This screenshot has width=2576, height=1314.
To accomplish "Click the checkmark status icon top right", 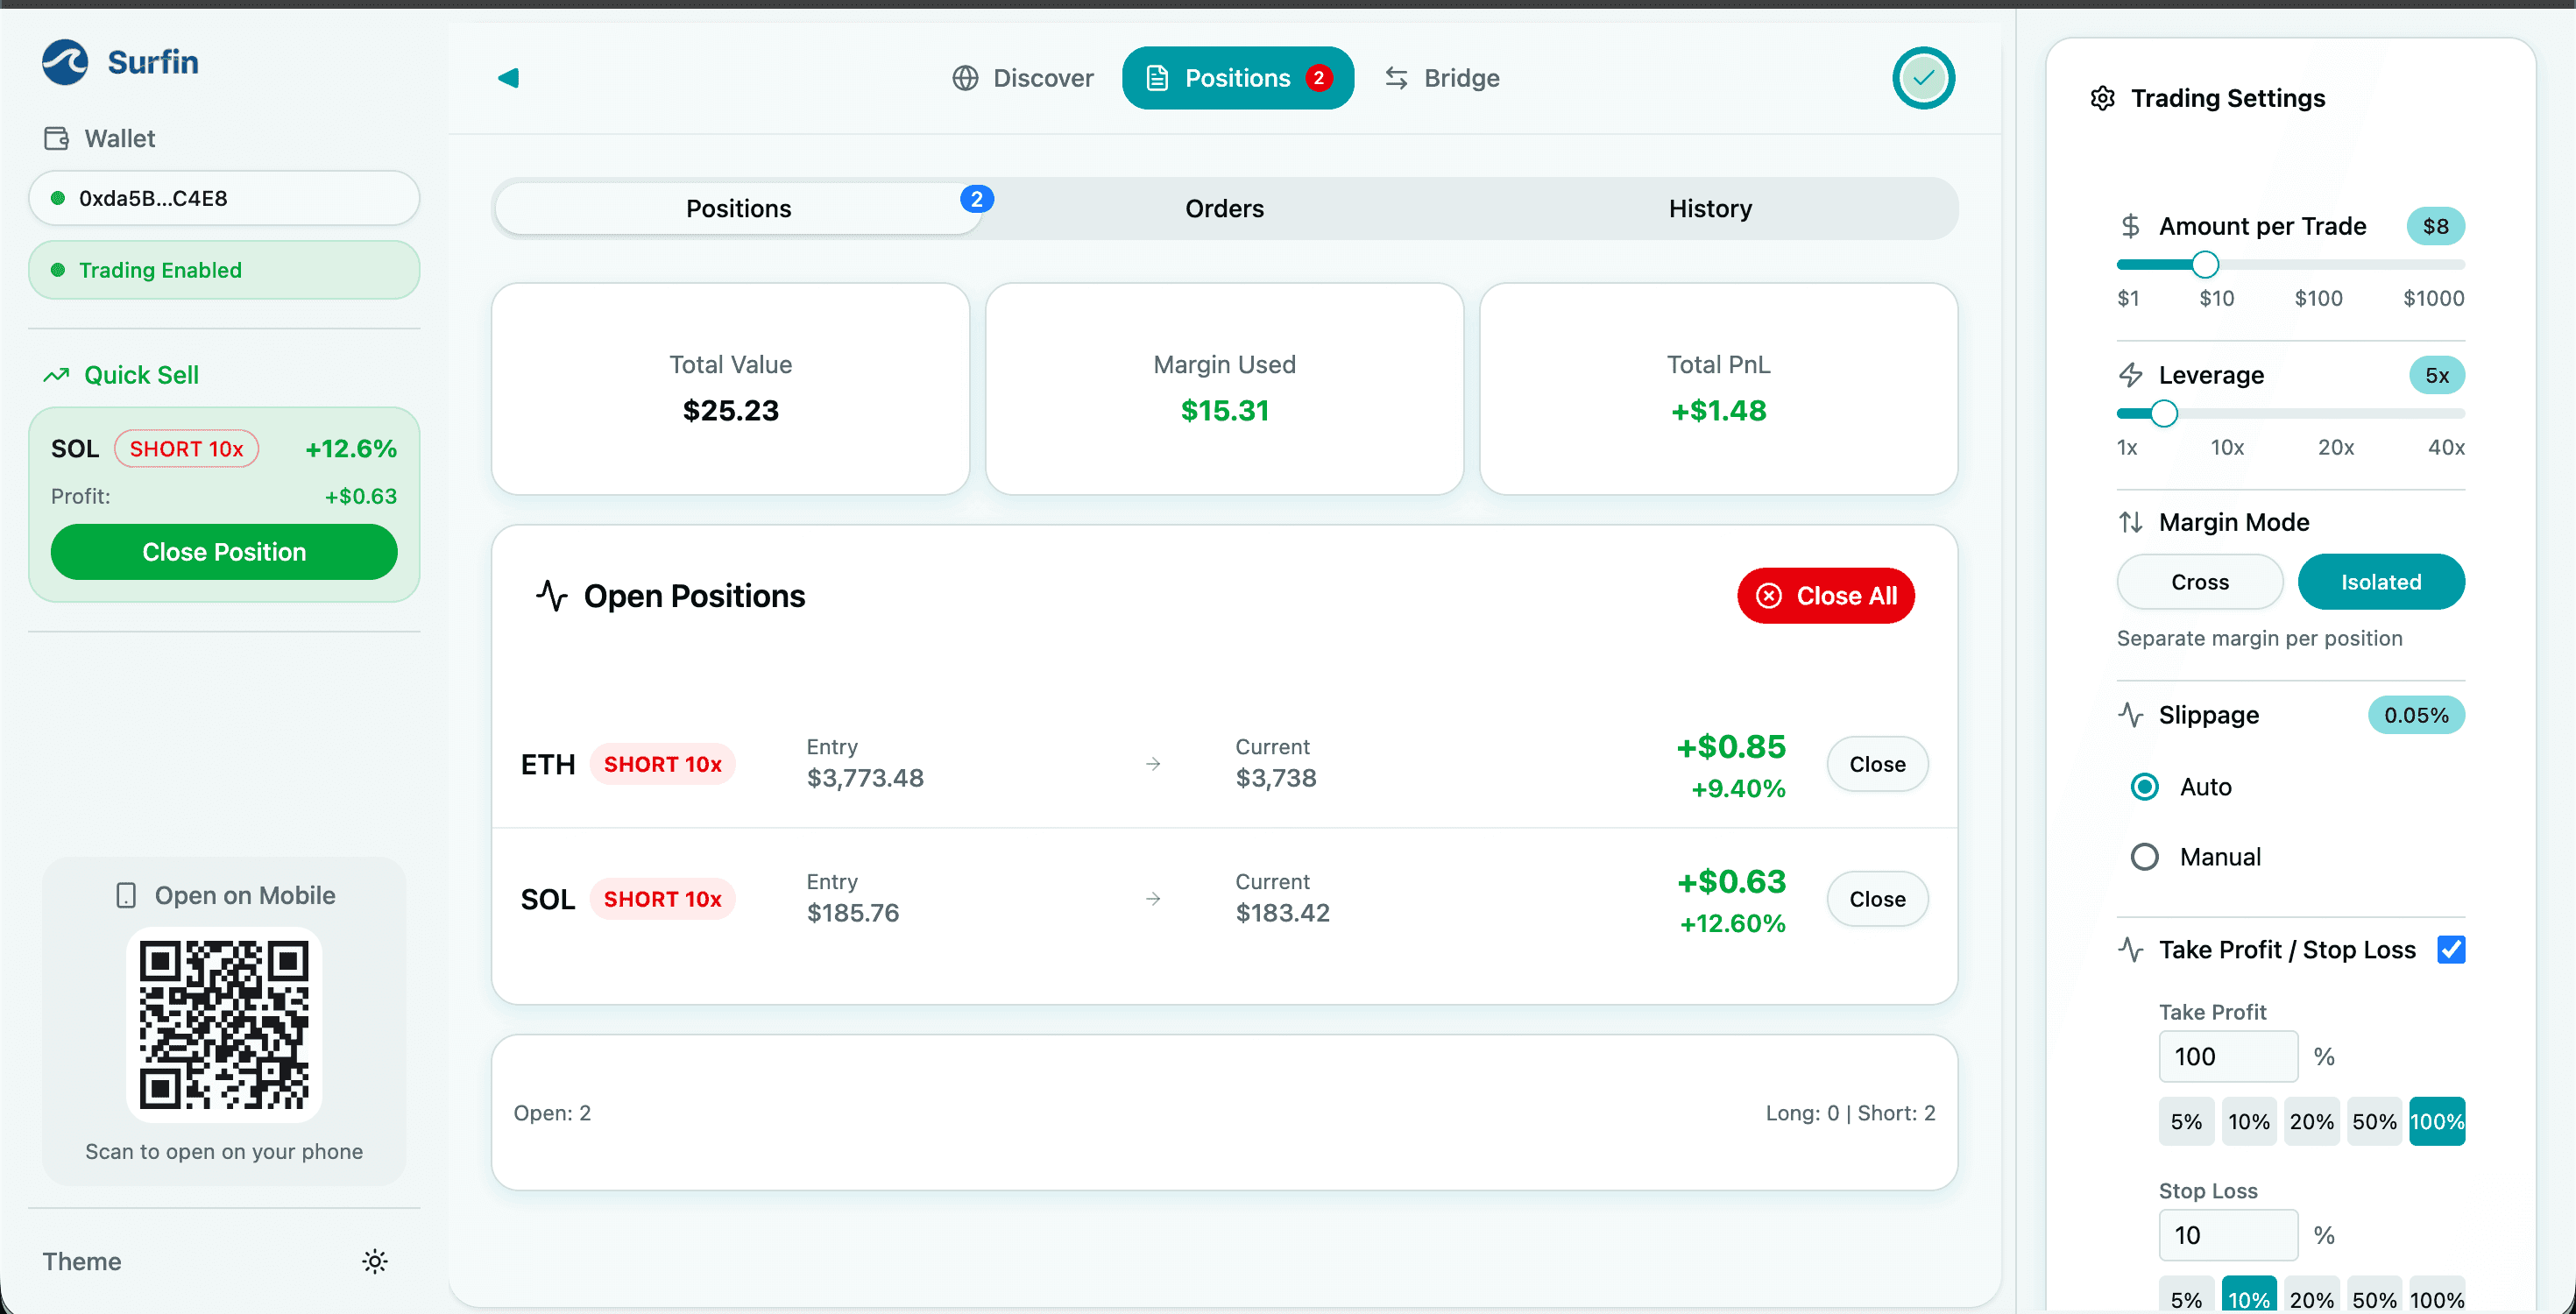I will (x=1922, y=77).
